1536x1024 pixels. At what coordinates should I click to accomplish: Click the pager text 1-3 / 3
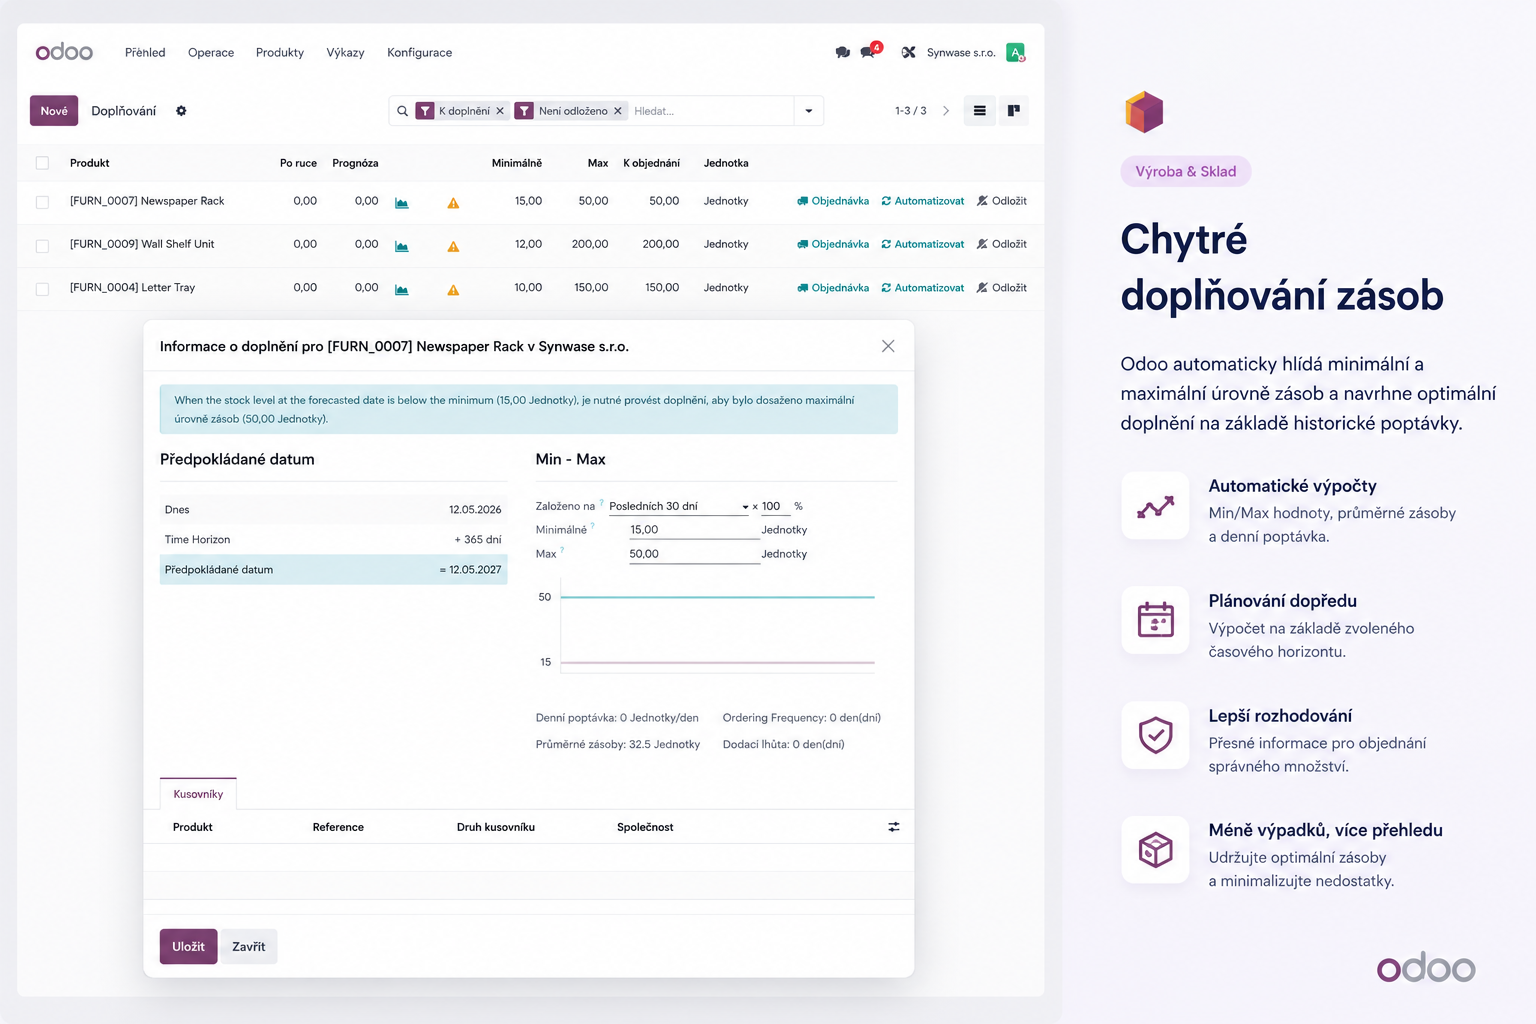point(911,111)
